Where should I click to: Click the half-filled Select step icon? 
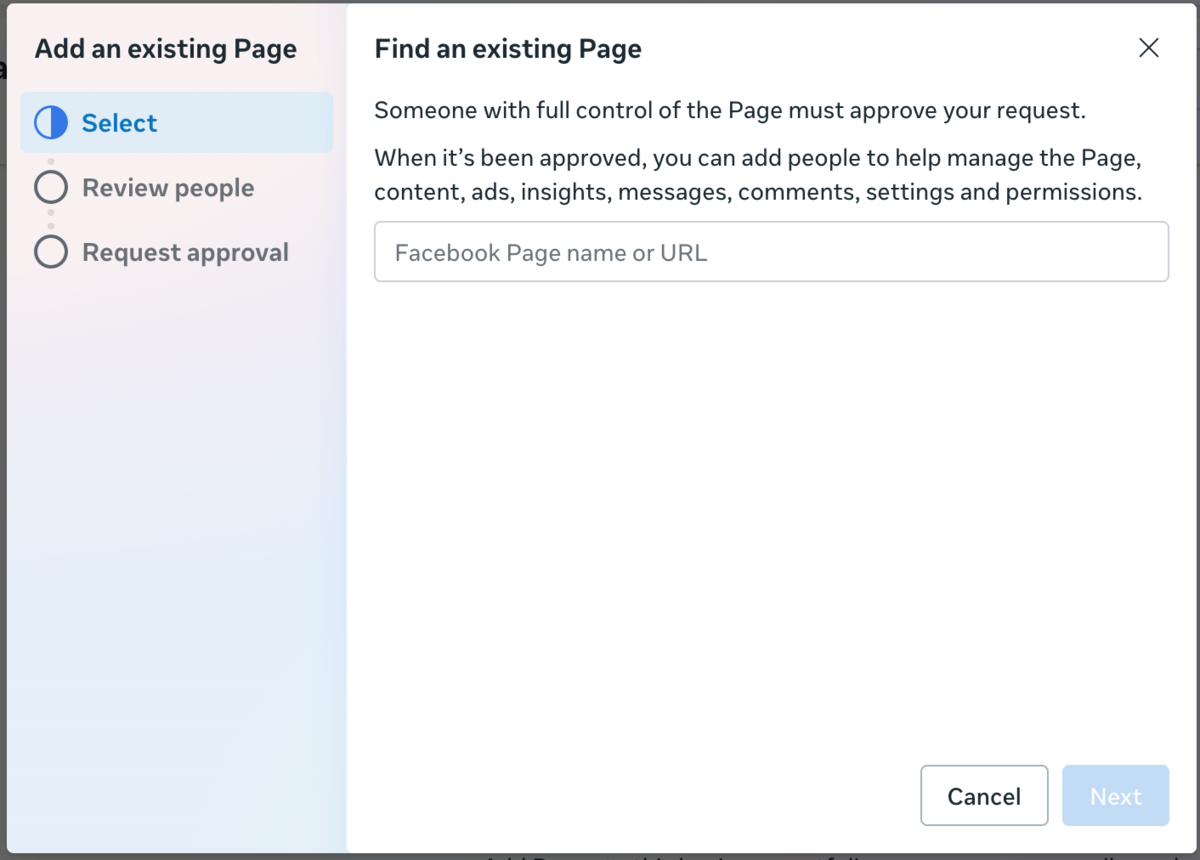[51, 123]
